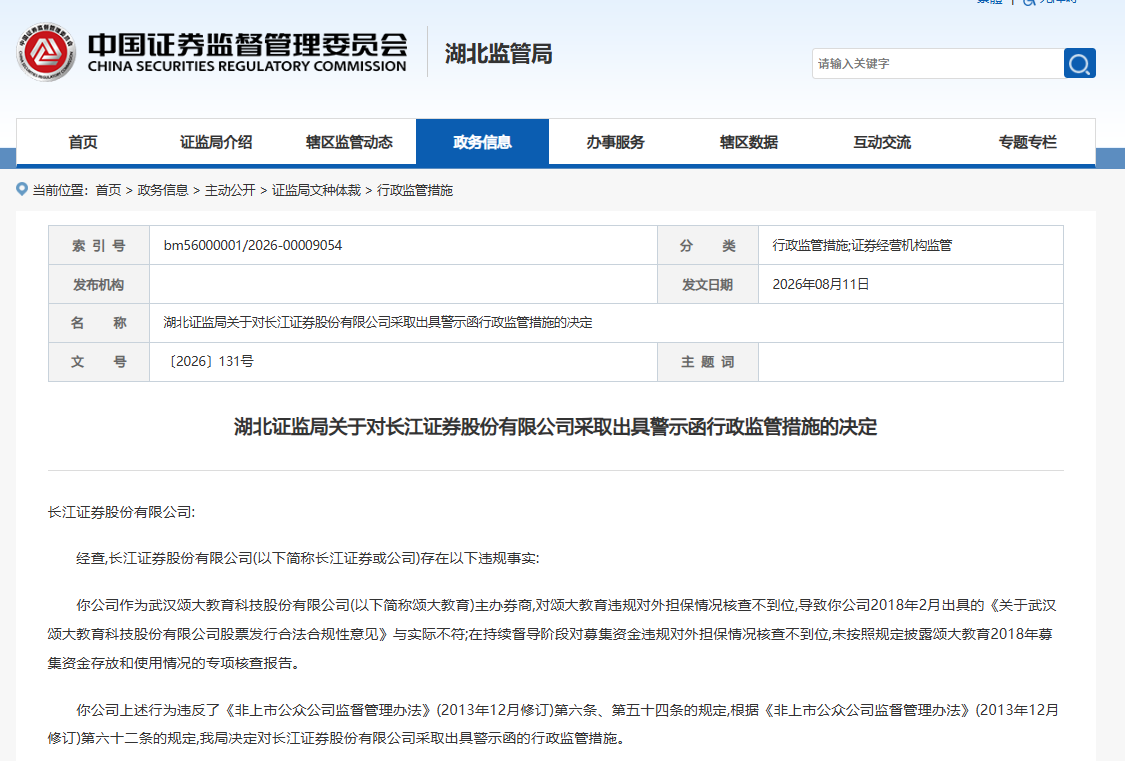This screenshot has height=761, width=1125.
Task: Open the 辖区数据 navigation tab
Action: pos(748,142)
